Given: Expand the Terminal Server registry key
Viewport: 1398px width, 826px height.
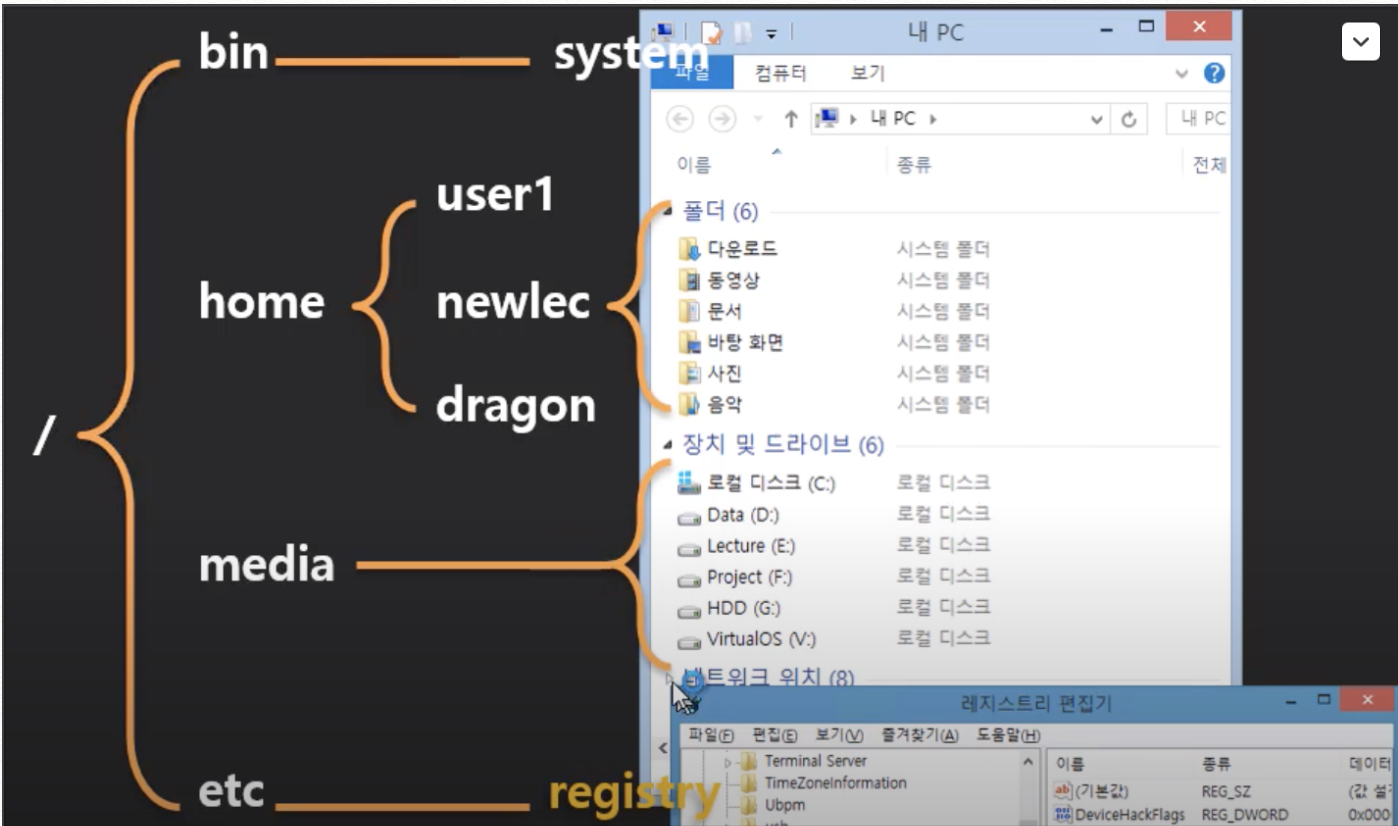Looking at the screenshot, I should pyautogui.click(x=728, y=763).
